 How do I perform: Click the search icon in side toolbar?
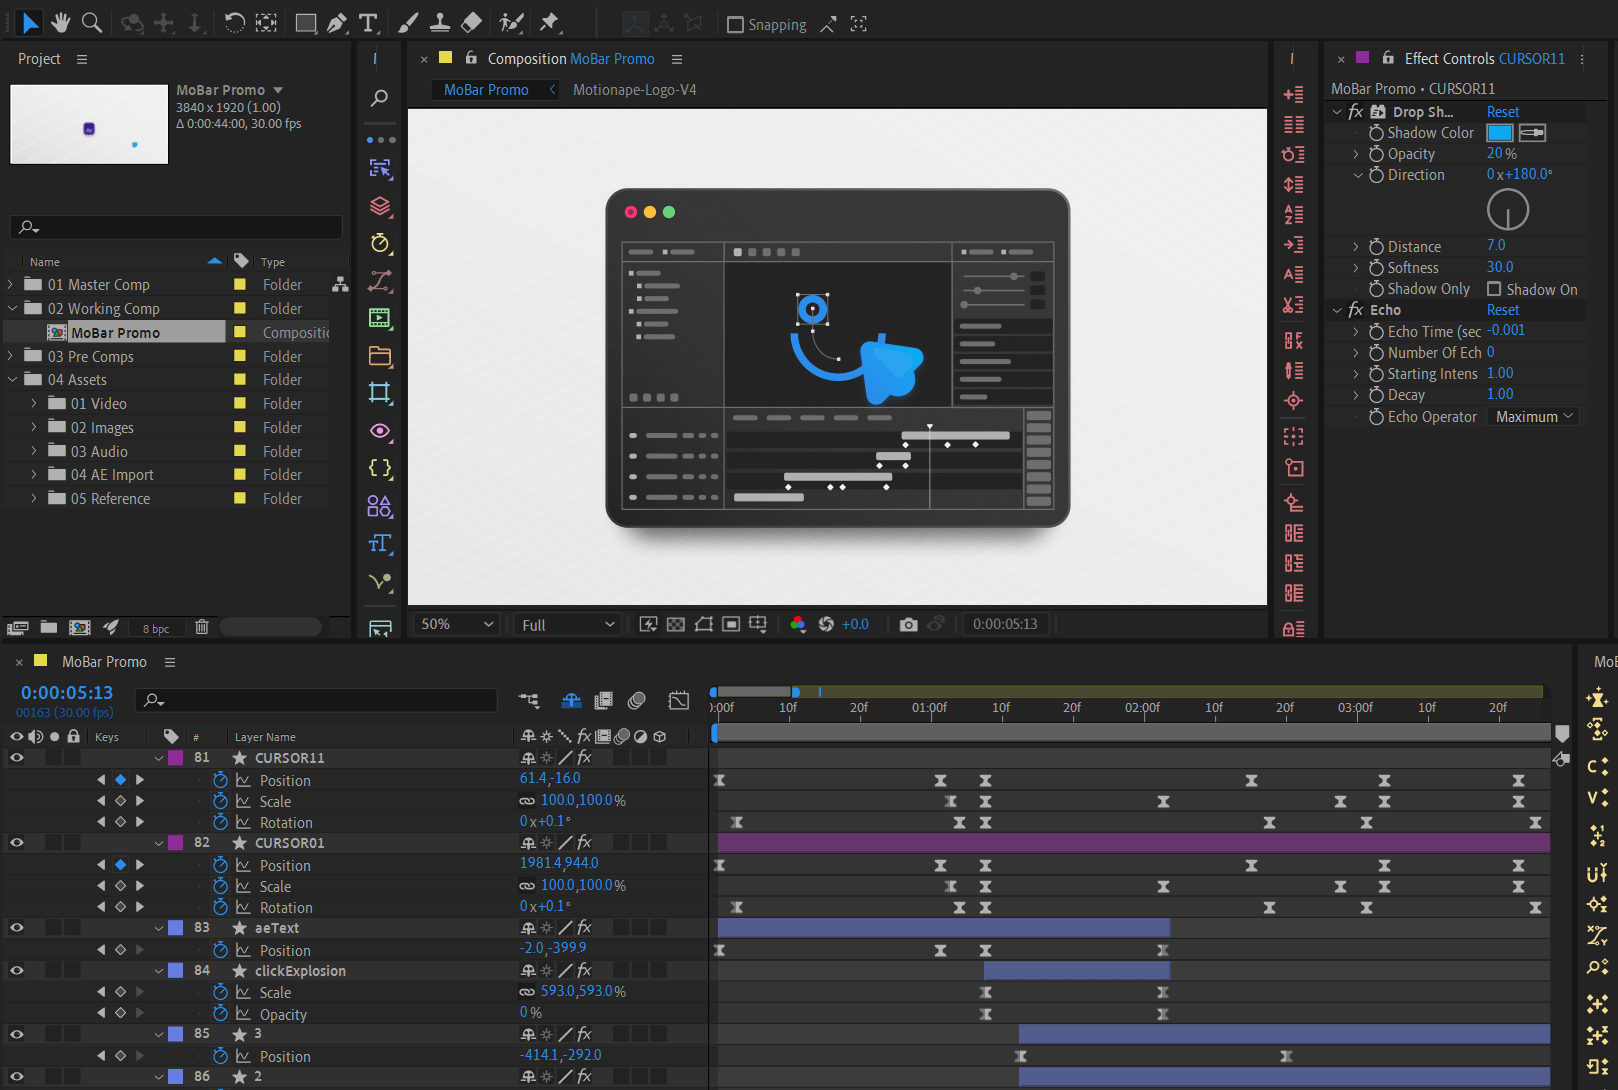click(x=379, y=98)
